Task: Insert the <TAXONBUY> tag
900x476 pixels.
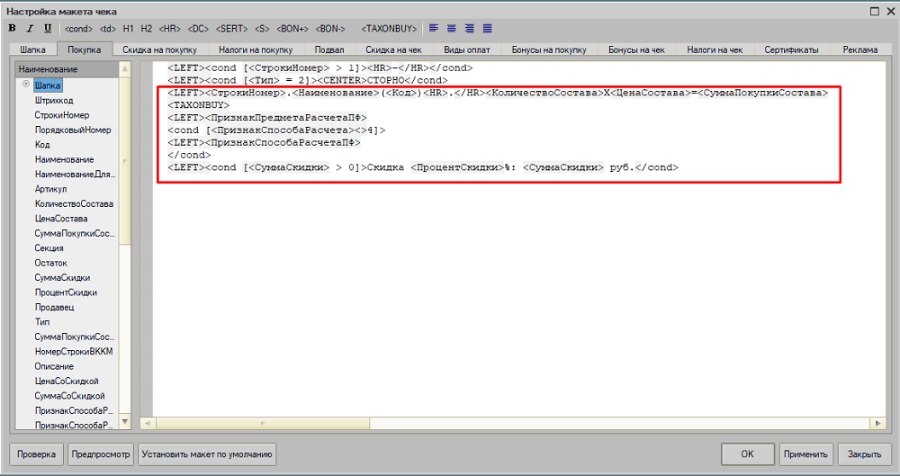Action: [389, 28]
